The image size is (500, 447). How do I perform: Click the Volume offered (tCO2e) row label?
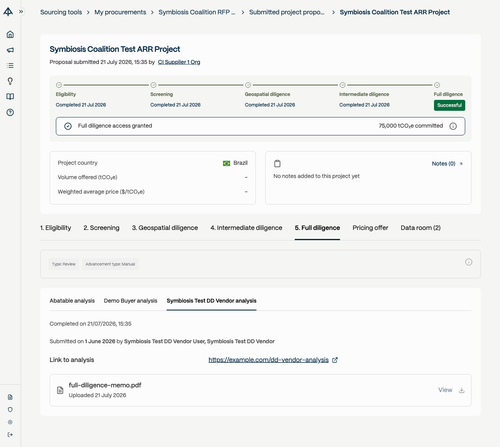tap(87, 177)
